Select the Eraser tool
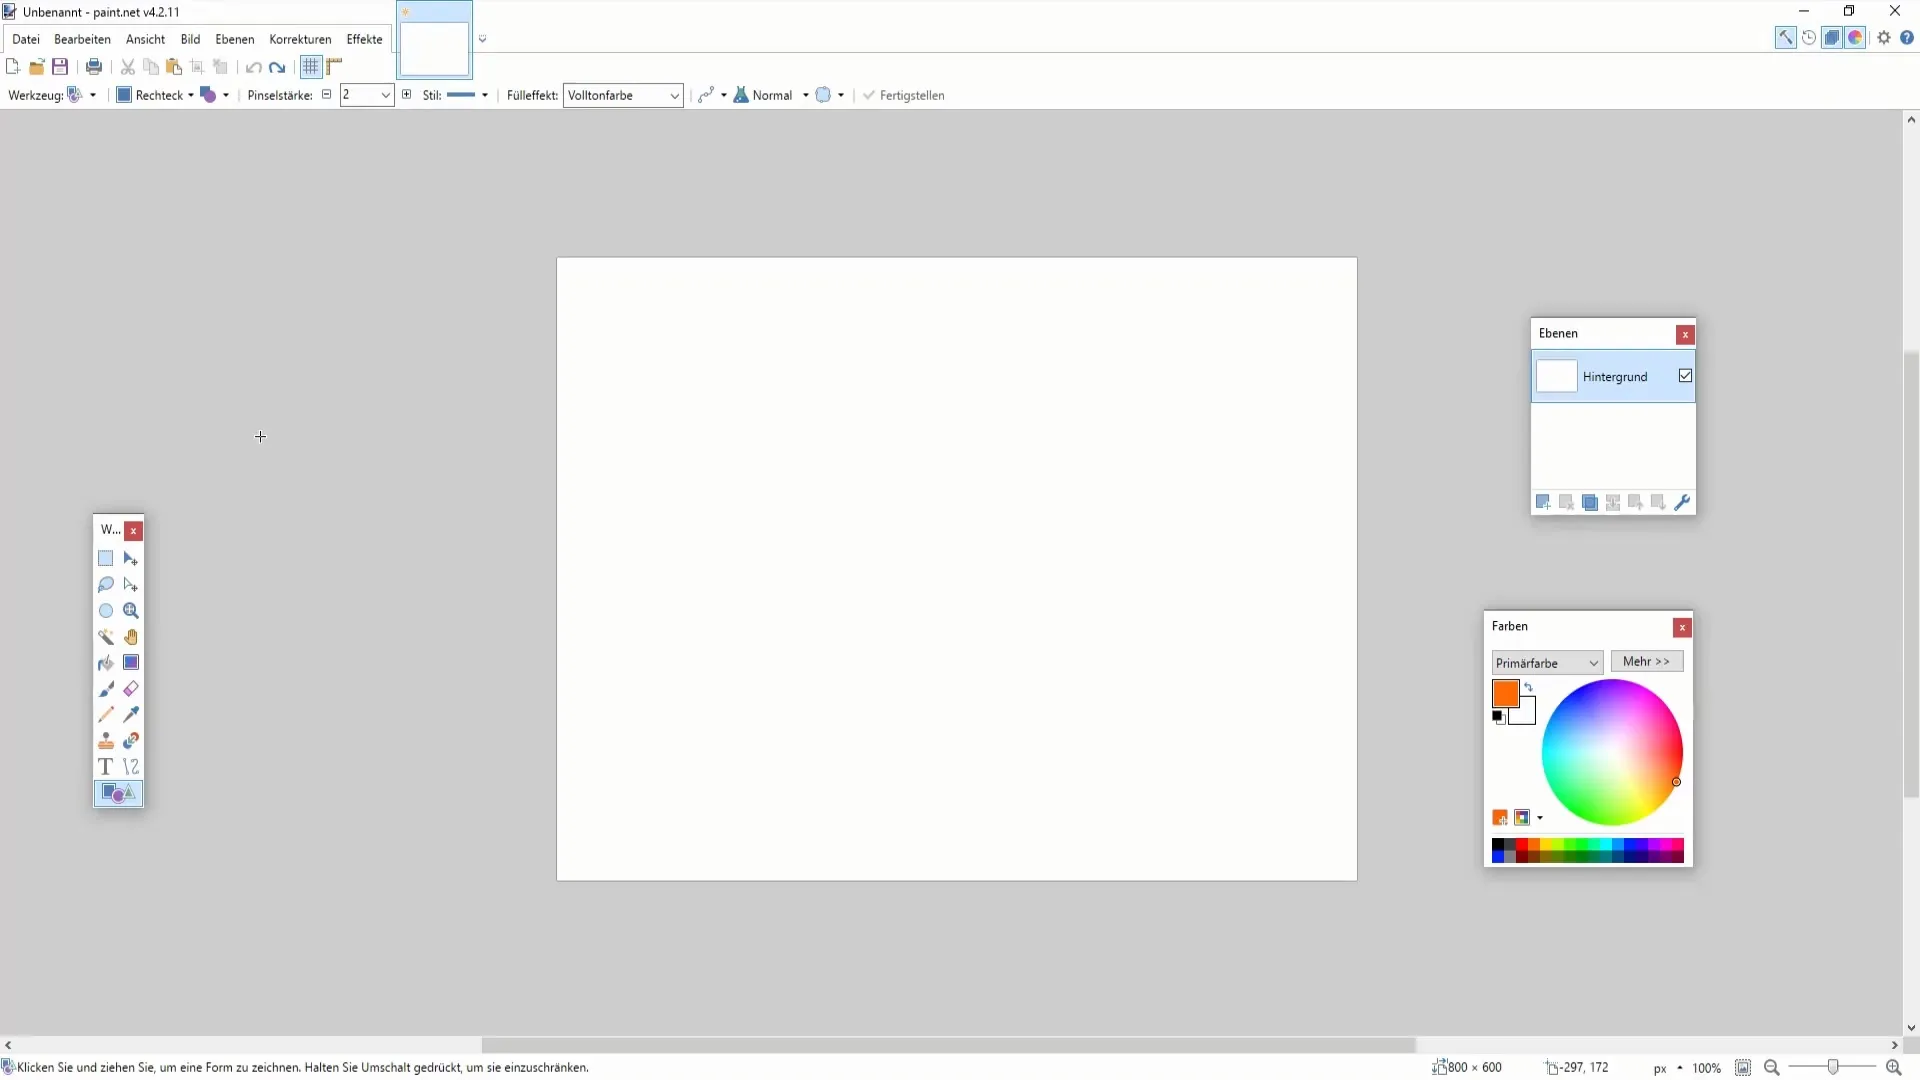Viewport: 1920px width, 1080px height. [x=131, y=689]
